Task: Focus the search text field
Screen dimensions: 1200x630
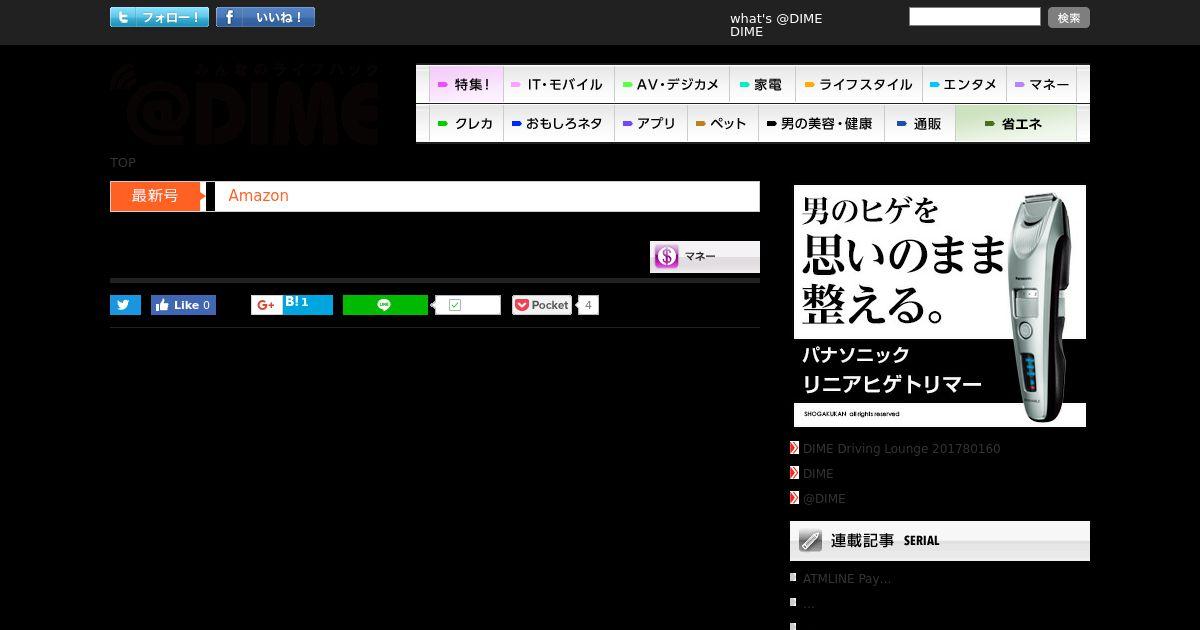Action: (x=974, y=17)
